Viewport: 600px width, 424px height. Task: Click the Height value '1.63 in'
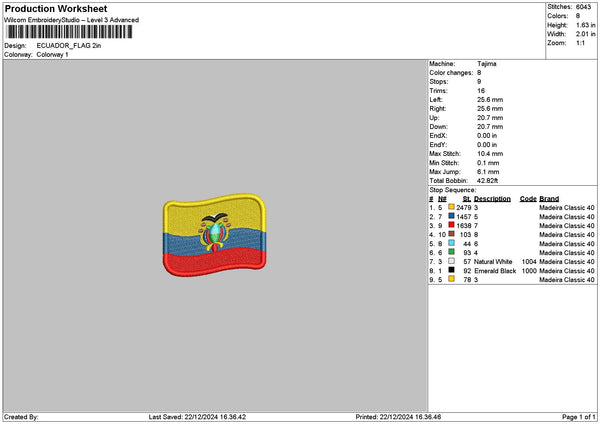pyautogui.click(x=585, y=25)
